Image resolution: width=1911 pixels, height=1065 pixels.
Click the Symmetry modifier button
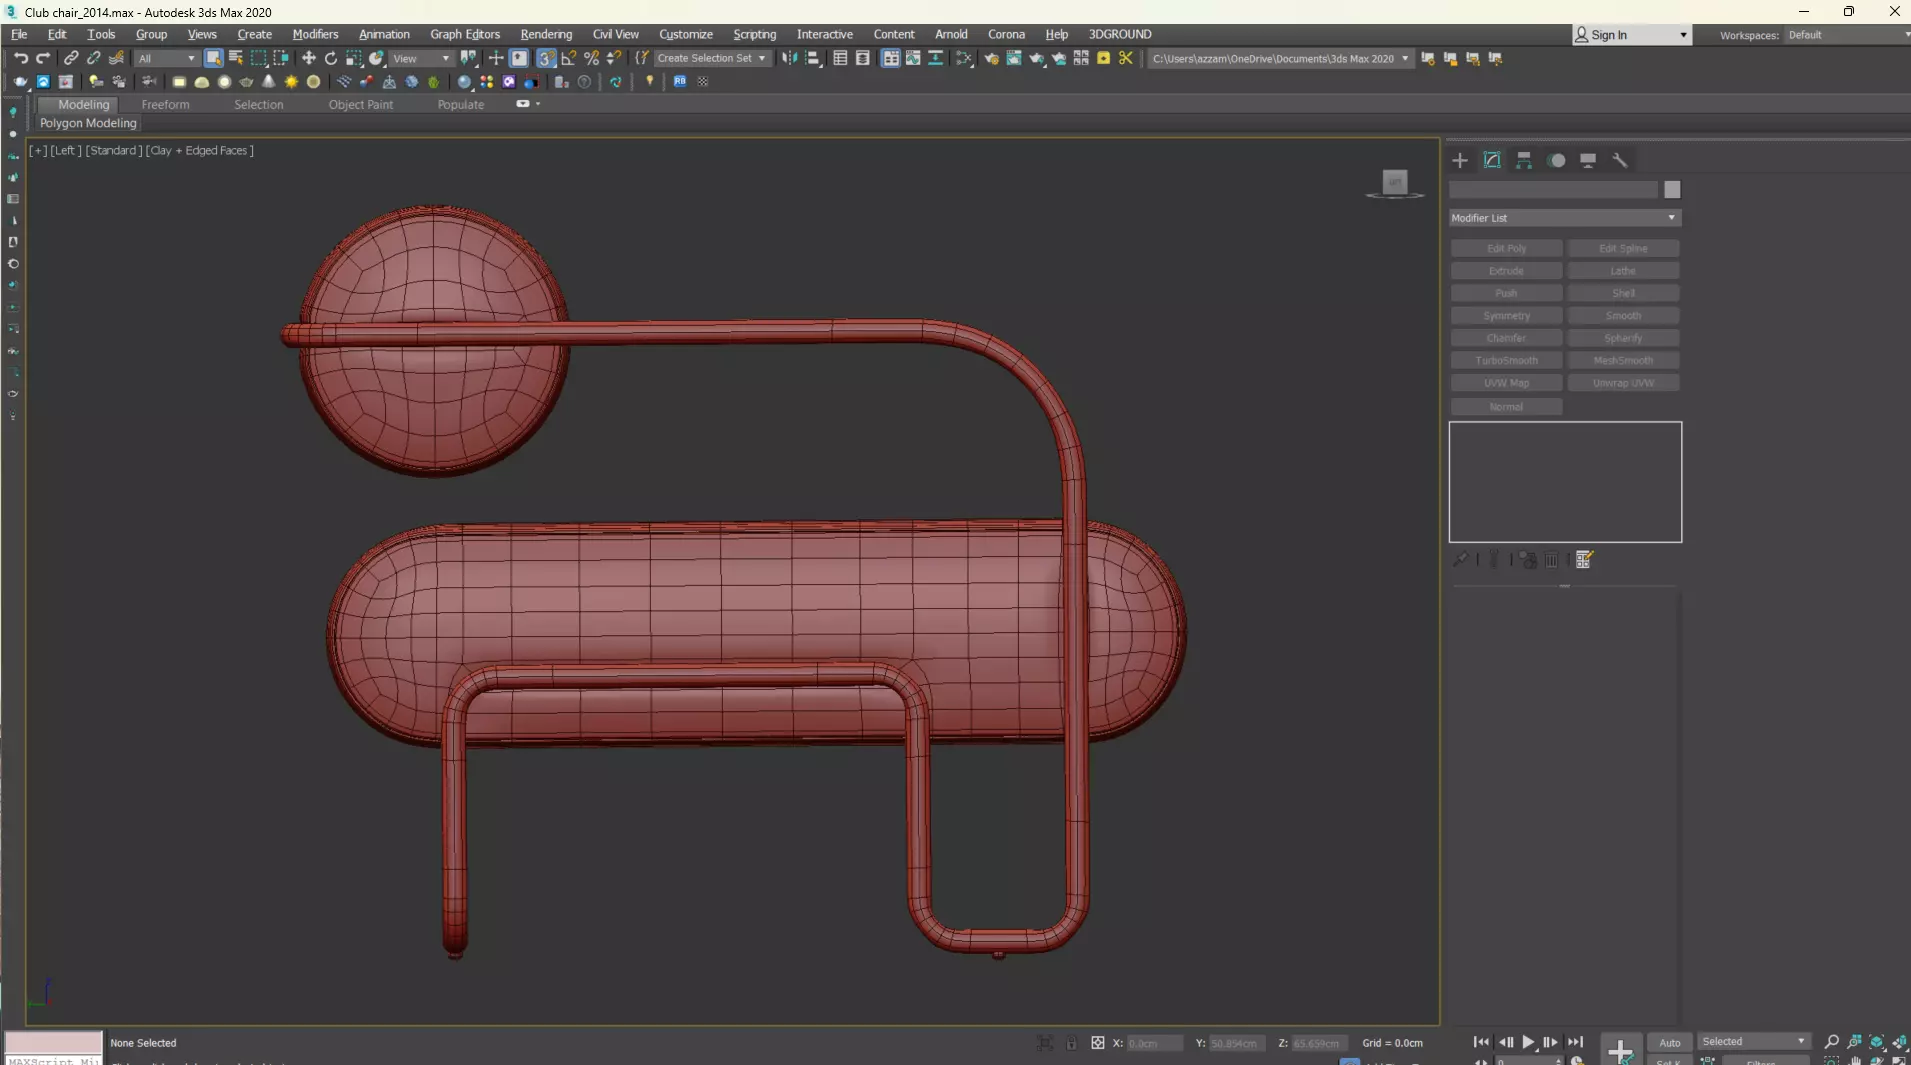point(1506,315)
